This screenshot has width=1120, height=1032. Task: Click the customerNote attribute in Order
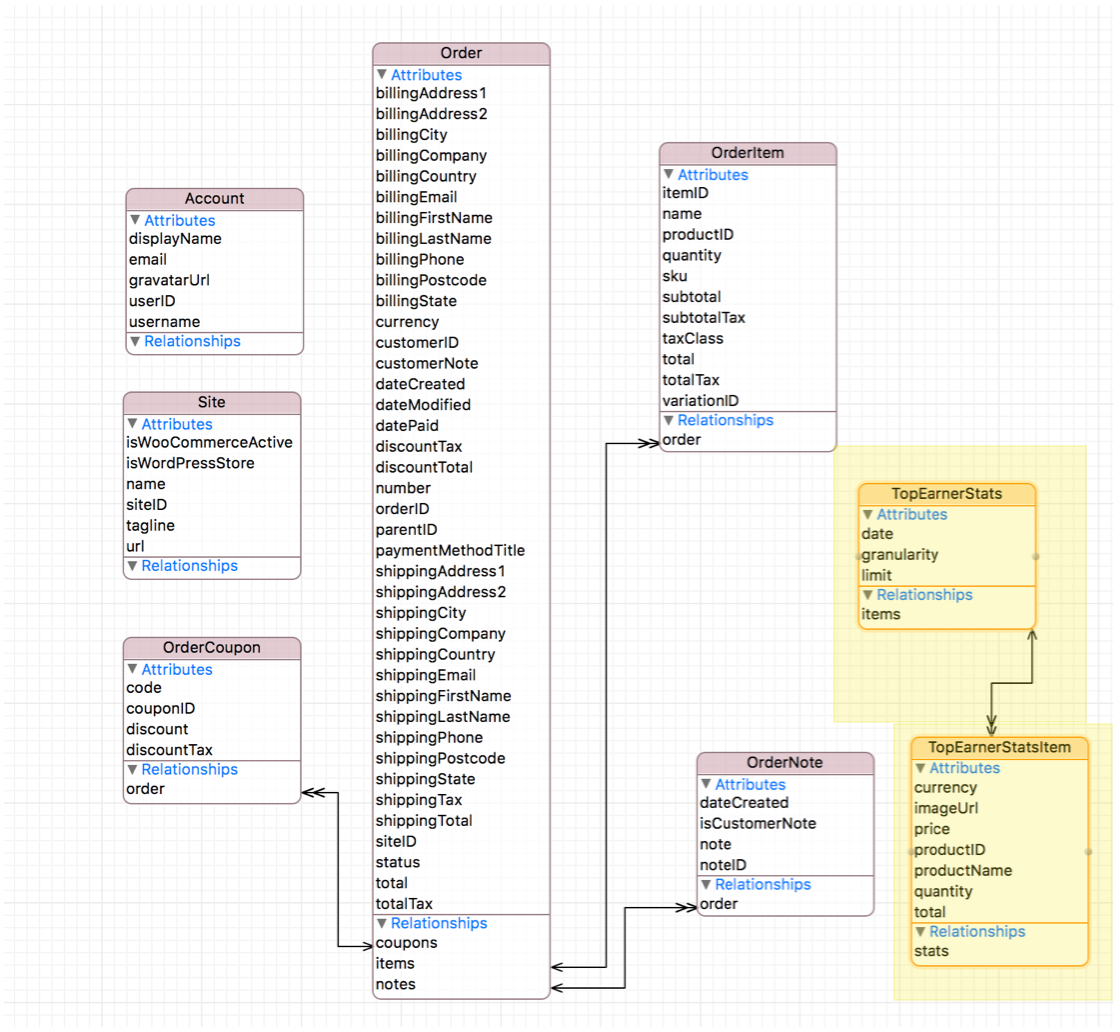(x=427, y=364)
